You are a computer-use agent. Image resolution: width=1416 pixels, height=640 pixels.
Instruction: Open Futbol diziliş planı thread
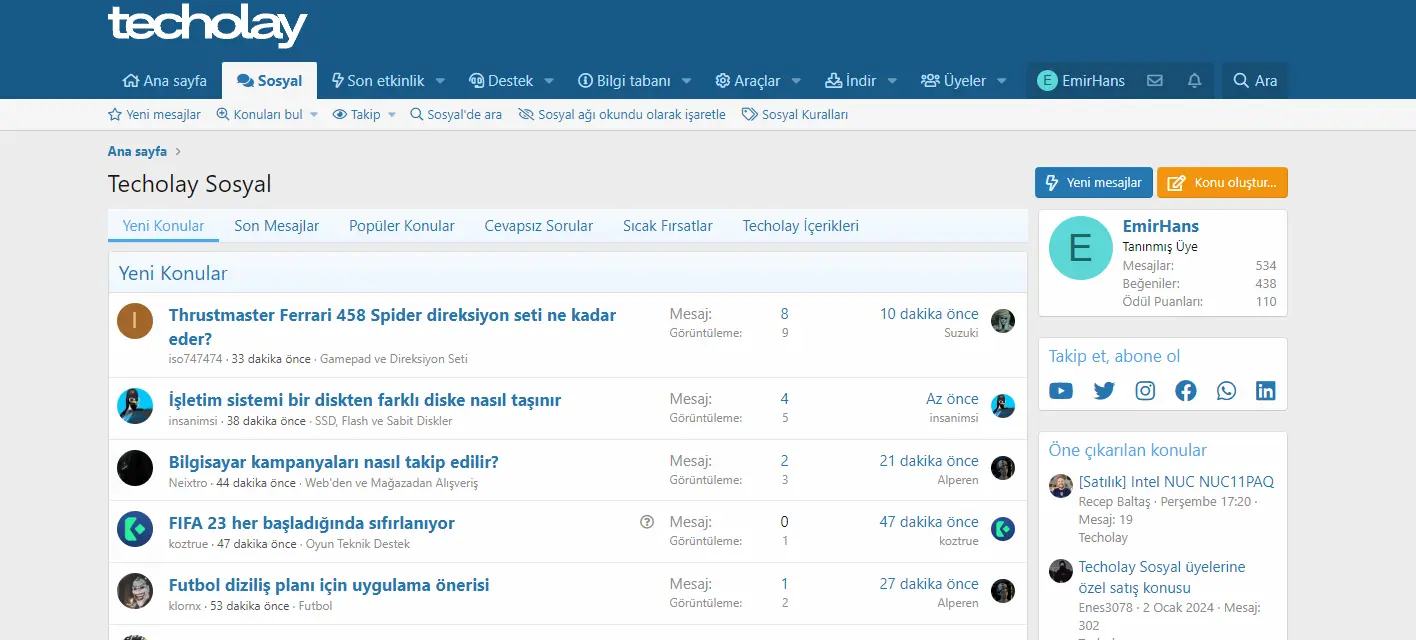click(x=329, y=585)
